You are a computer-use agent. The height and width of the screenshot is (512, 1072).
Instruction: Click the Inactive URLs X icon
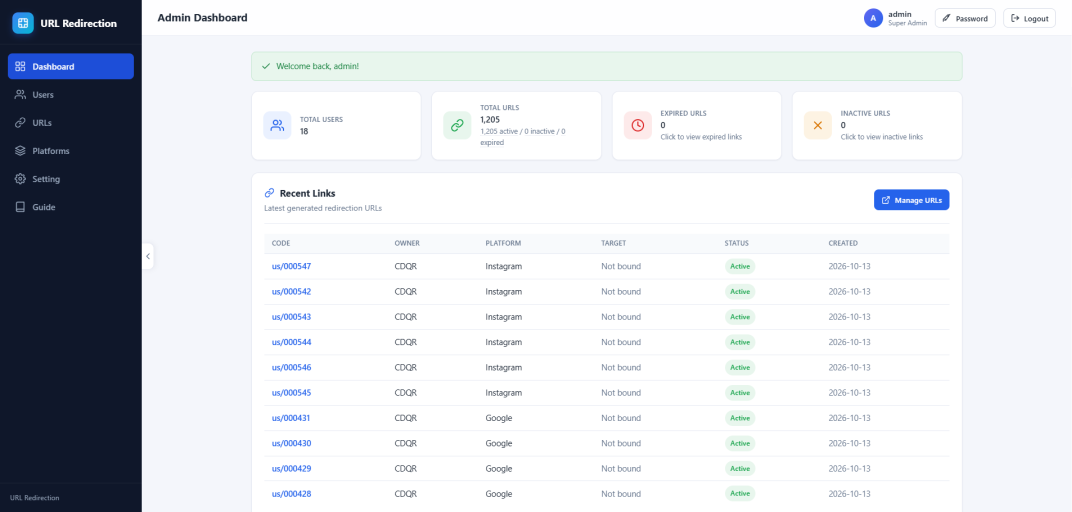818,125
